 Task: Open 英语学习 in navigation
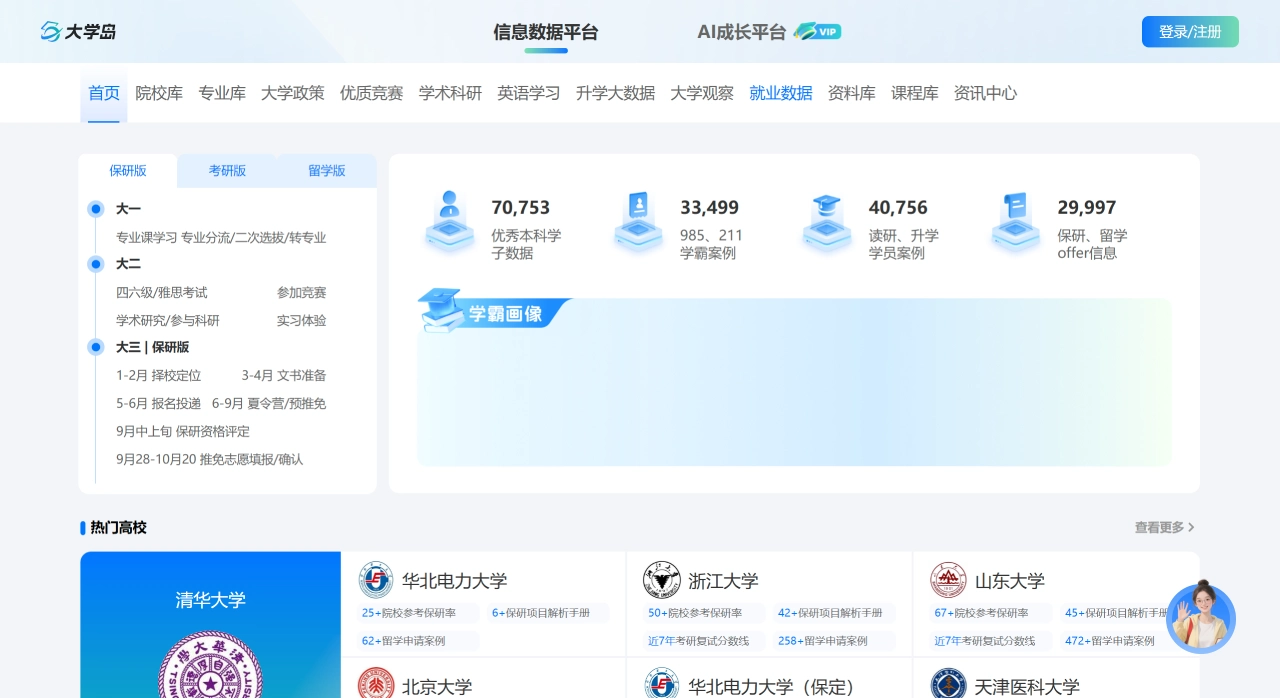(529, 93)
